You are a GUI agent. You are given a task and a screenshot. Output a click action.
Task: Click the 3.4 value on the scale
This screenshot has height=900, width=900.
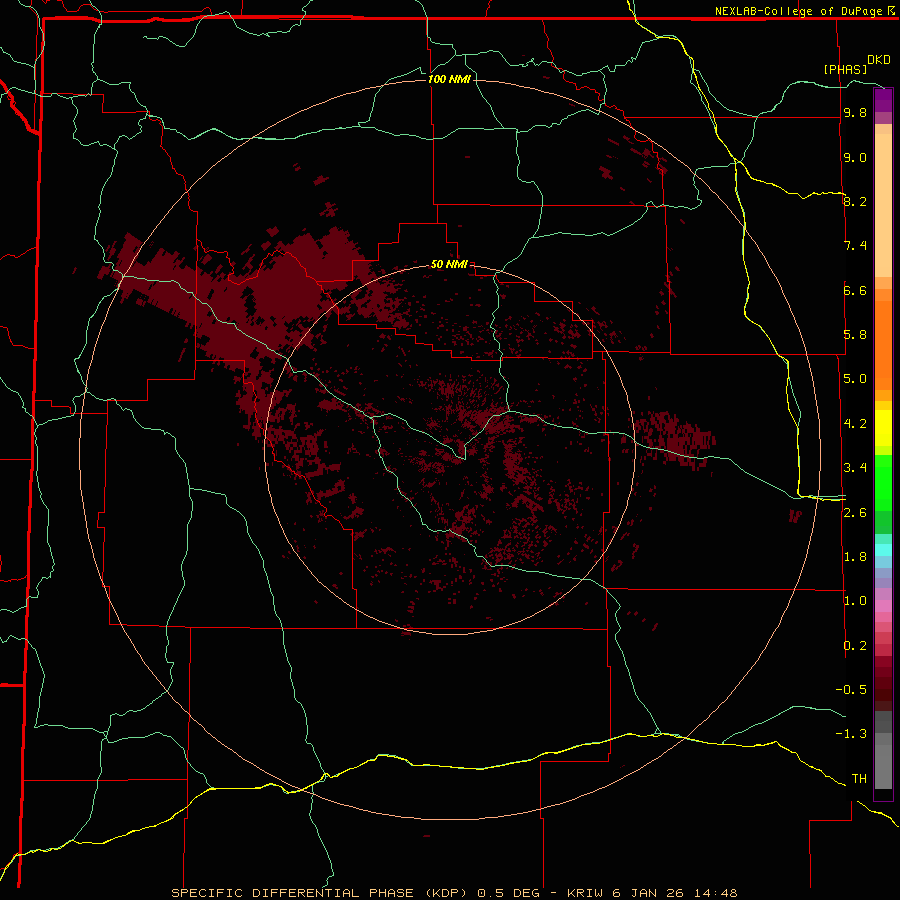tap(855, 468)
